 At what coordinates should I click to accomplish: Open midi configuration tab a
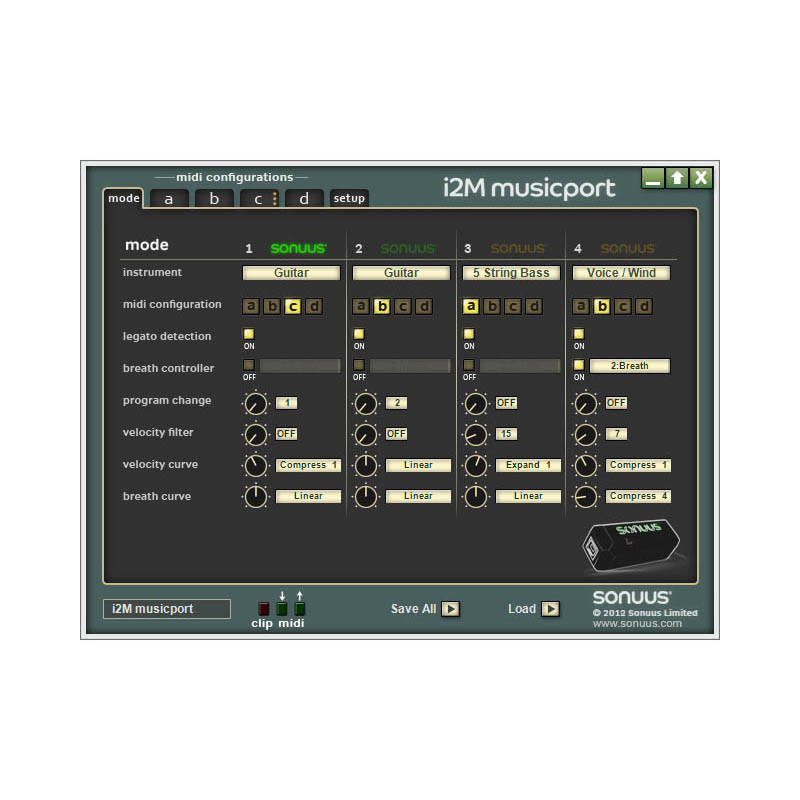(x=169, y=199)
